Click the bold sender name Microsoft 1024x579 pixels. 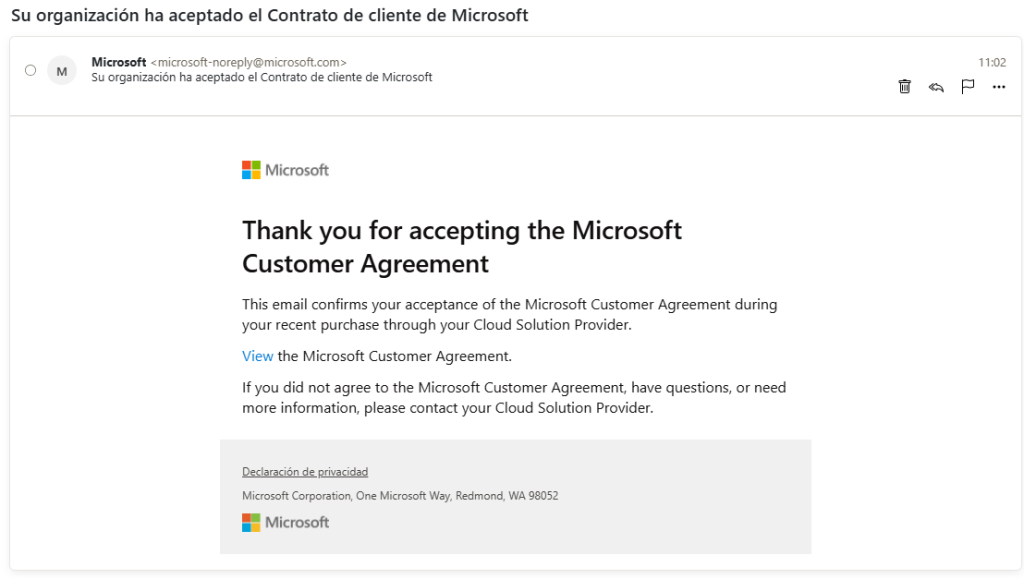coord(118,62)
